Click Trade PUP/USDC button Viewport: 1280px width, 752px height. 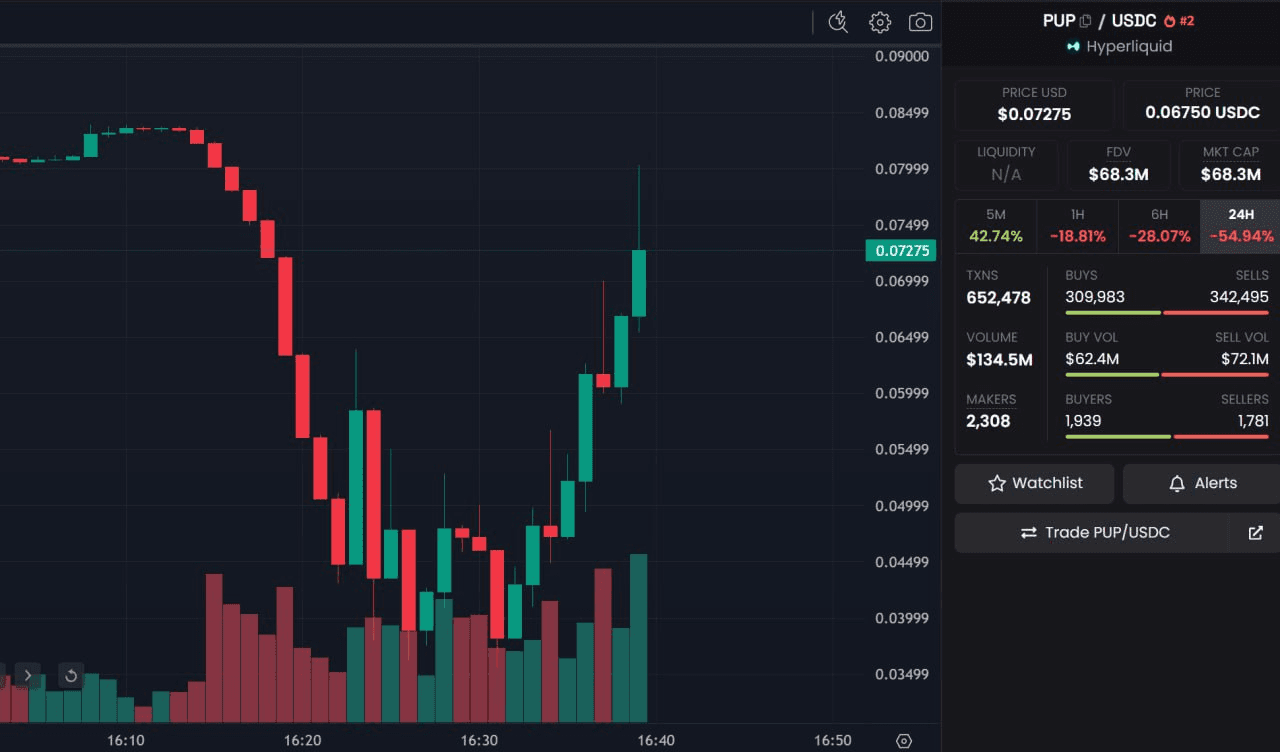[x=1092, y=533]
